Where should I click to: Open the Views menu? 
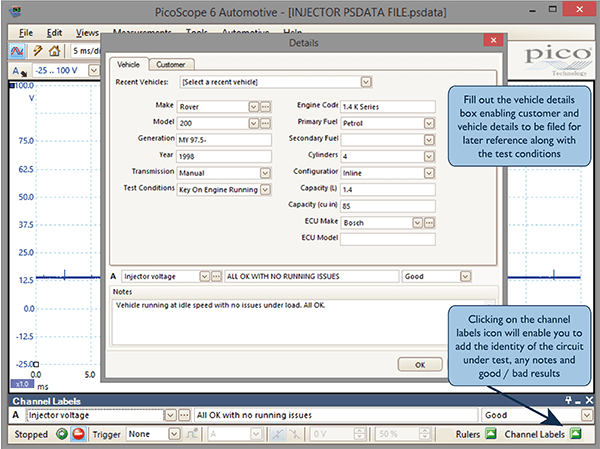87,33
